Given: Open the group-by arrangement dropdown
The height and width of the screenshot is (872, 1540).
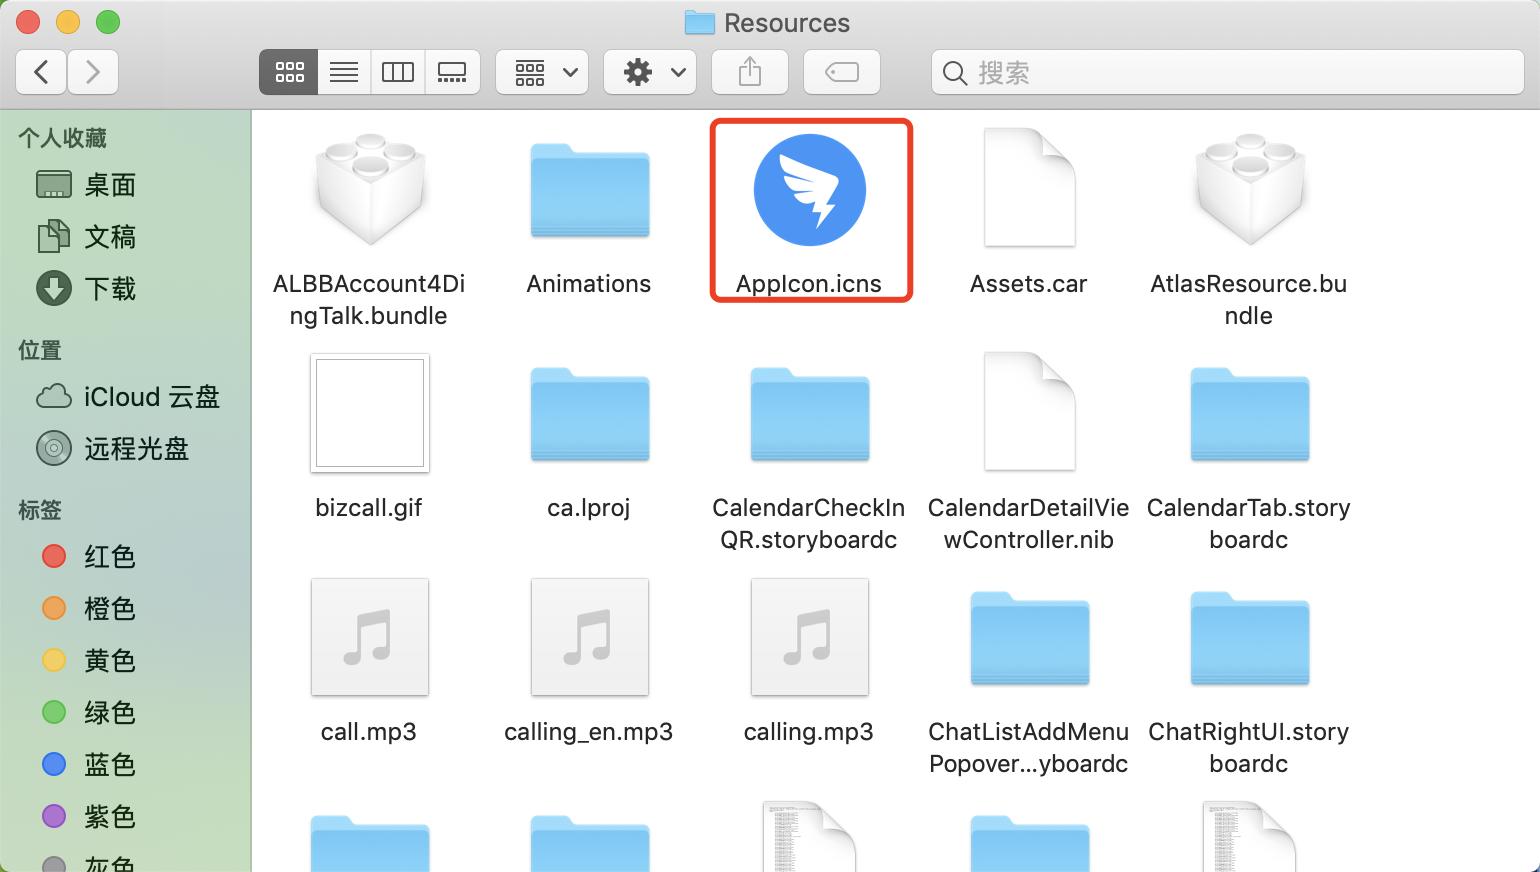Looking at the screenshot, I should pos(542,72).
